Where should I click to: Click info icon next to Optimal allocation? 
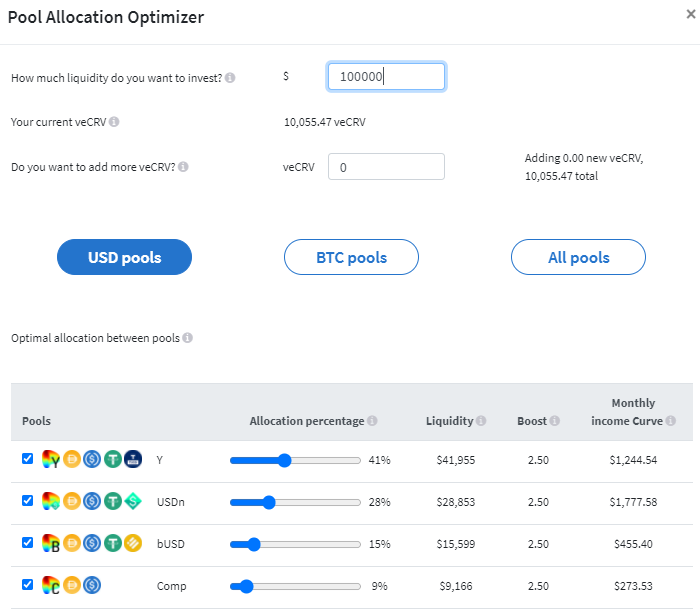point(188,337)
